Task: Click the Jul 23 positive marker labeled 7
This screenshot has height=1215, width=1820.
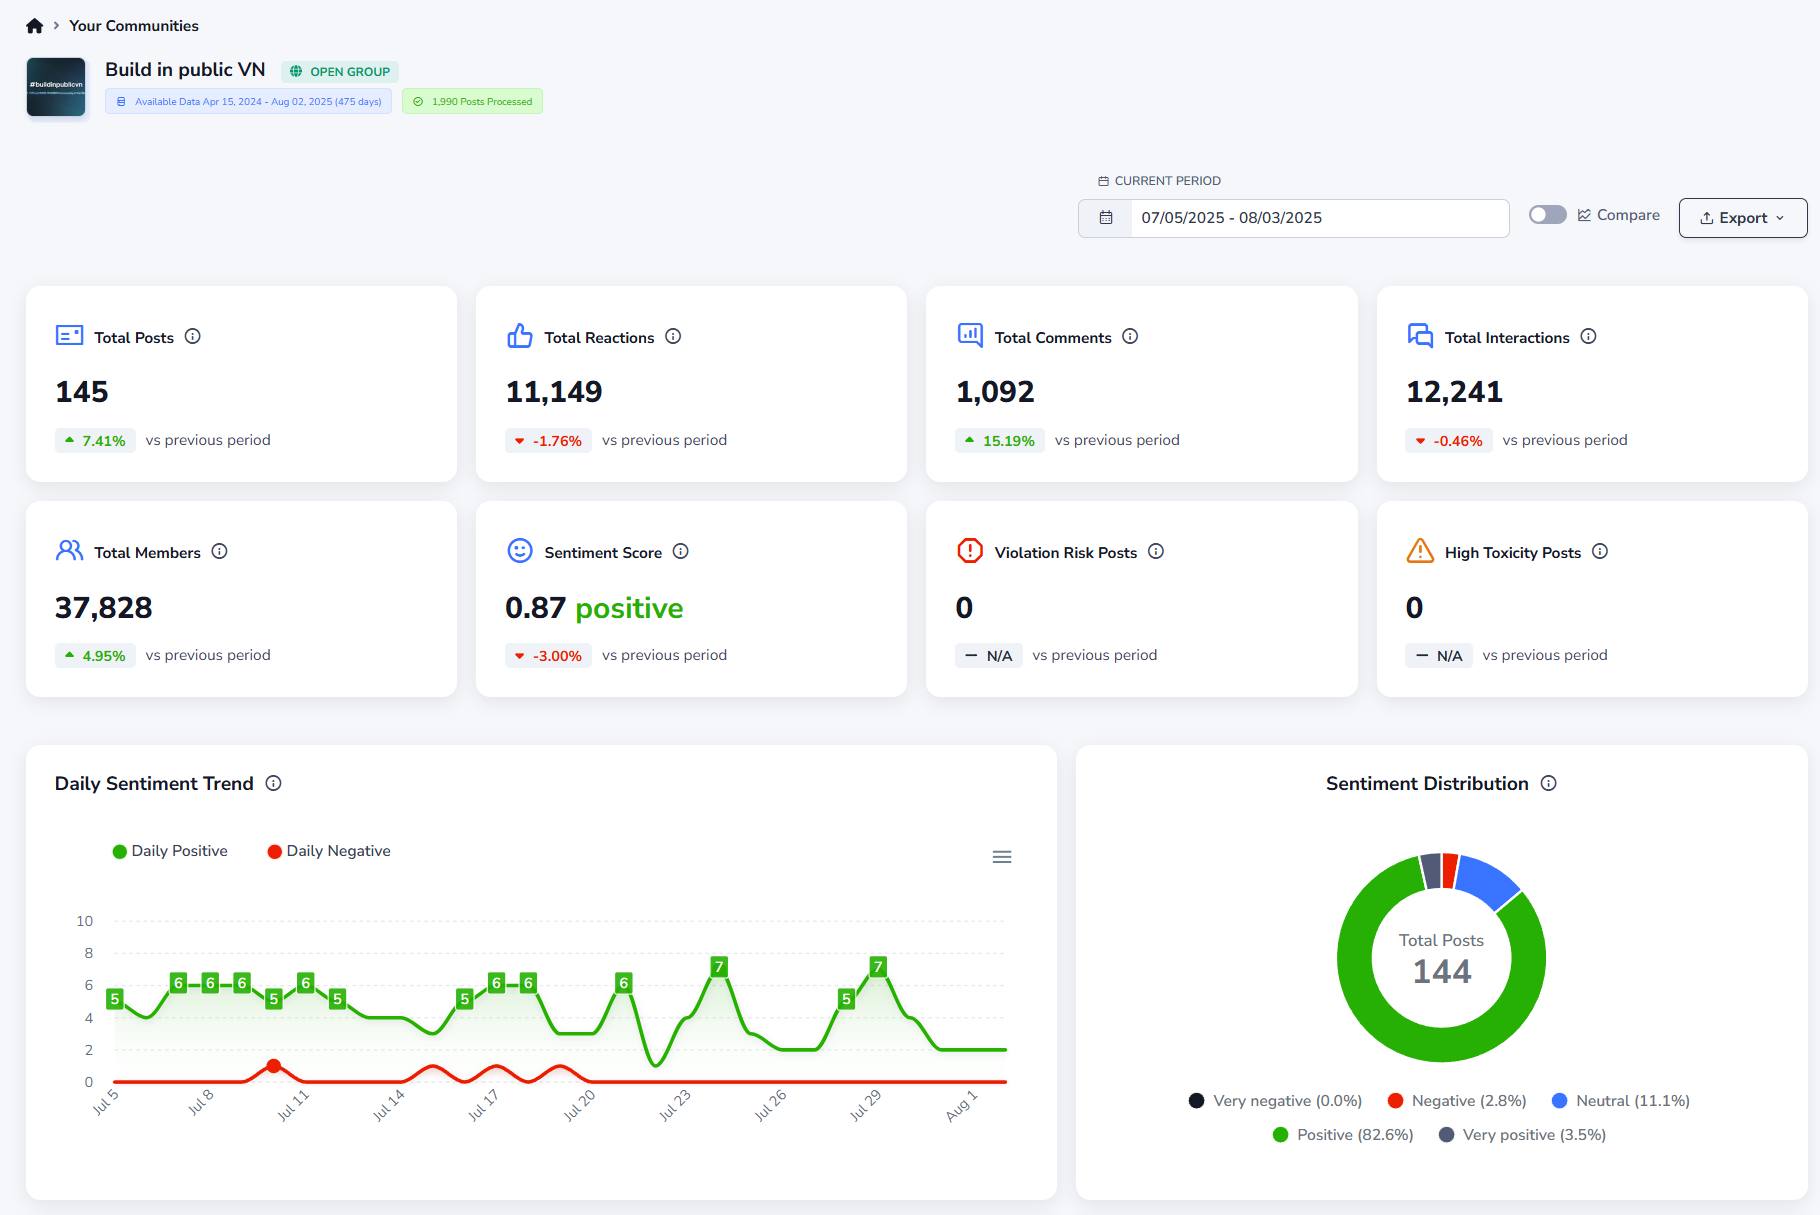Action: pyautogui.click(x=719, y=967)
